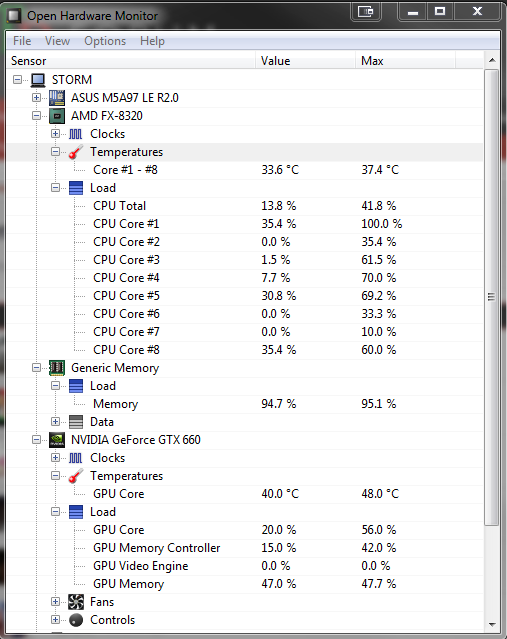Click the NVIDIA GeForce GTX 660 logo icon

coord(57,440)
